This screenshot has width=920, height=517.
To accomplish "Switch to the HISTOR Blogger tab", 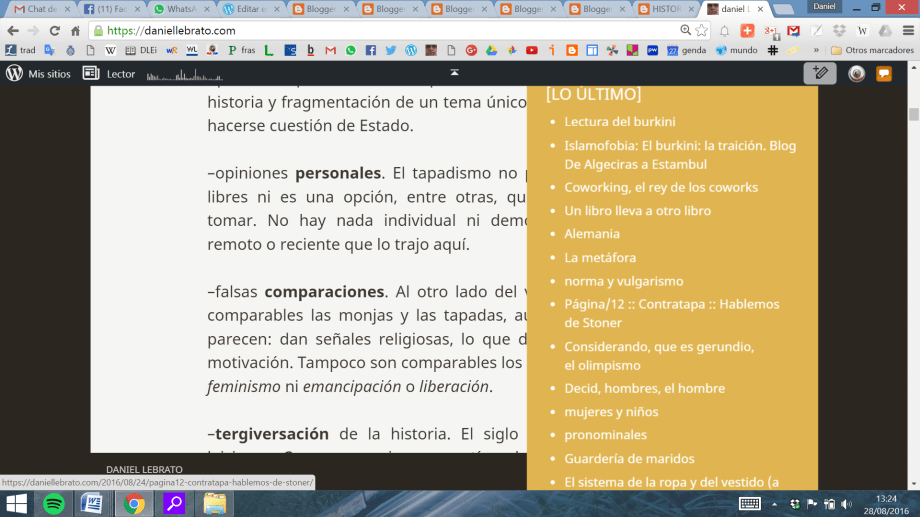I will click(666, 9).
